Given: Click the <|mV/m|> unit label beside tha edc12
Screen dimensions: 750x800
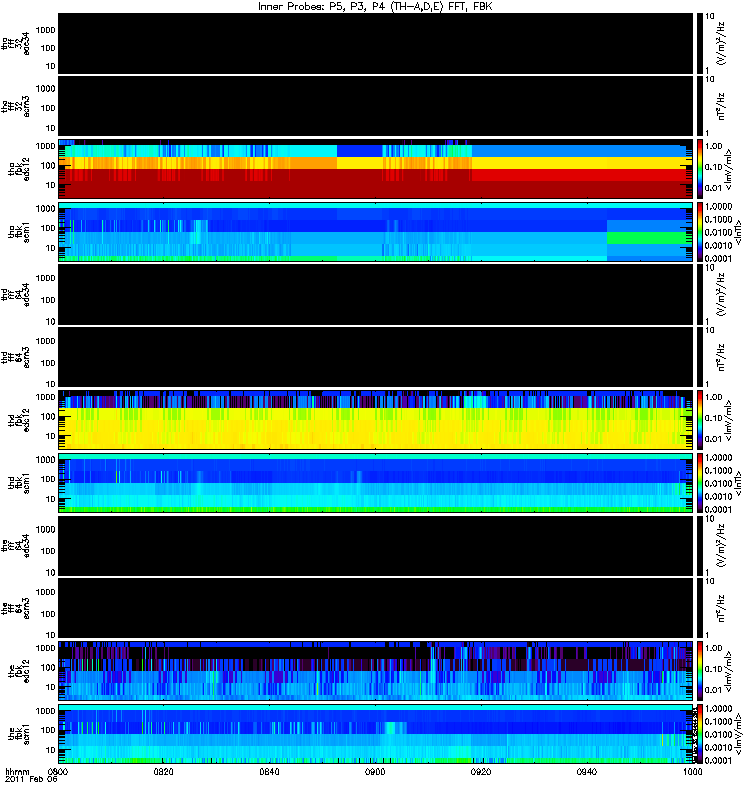Looking at the screenshot, I should 728,169.
